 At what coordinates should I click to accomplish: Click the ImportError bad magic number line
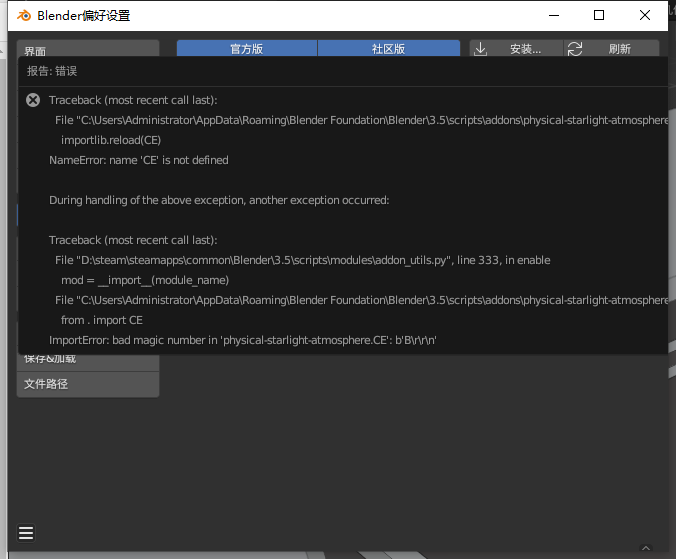coord(243,340)
